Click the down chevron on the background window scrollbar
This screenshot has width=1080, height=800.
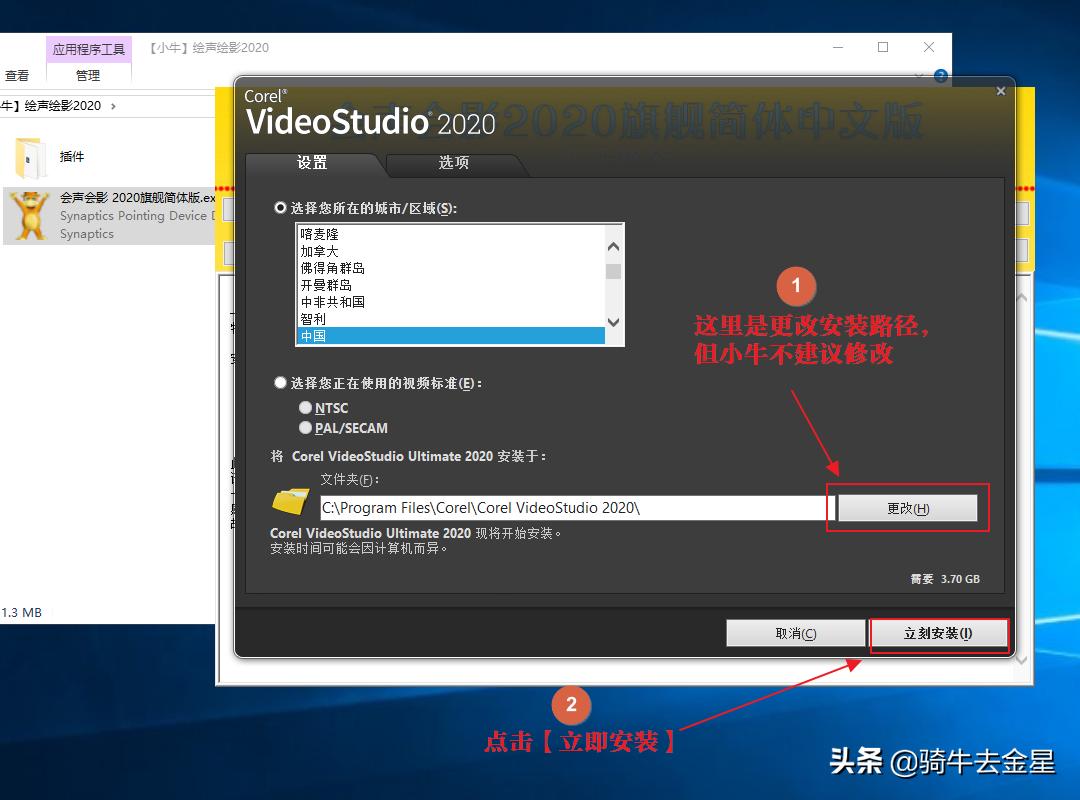(x=1021, y=659)
